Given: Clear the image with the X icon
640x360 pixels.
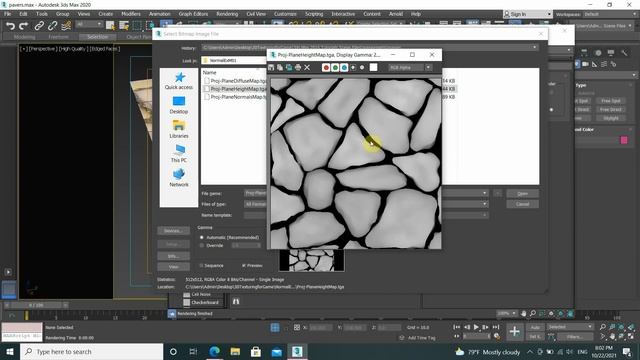Looking at the screenshot, I should (307, 67).
